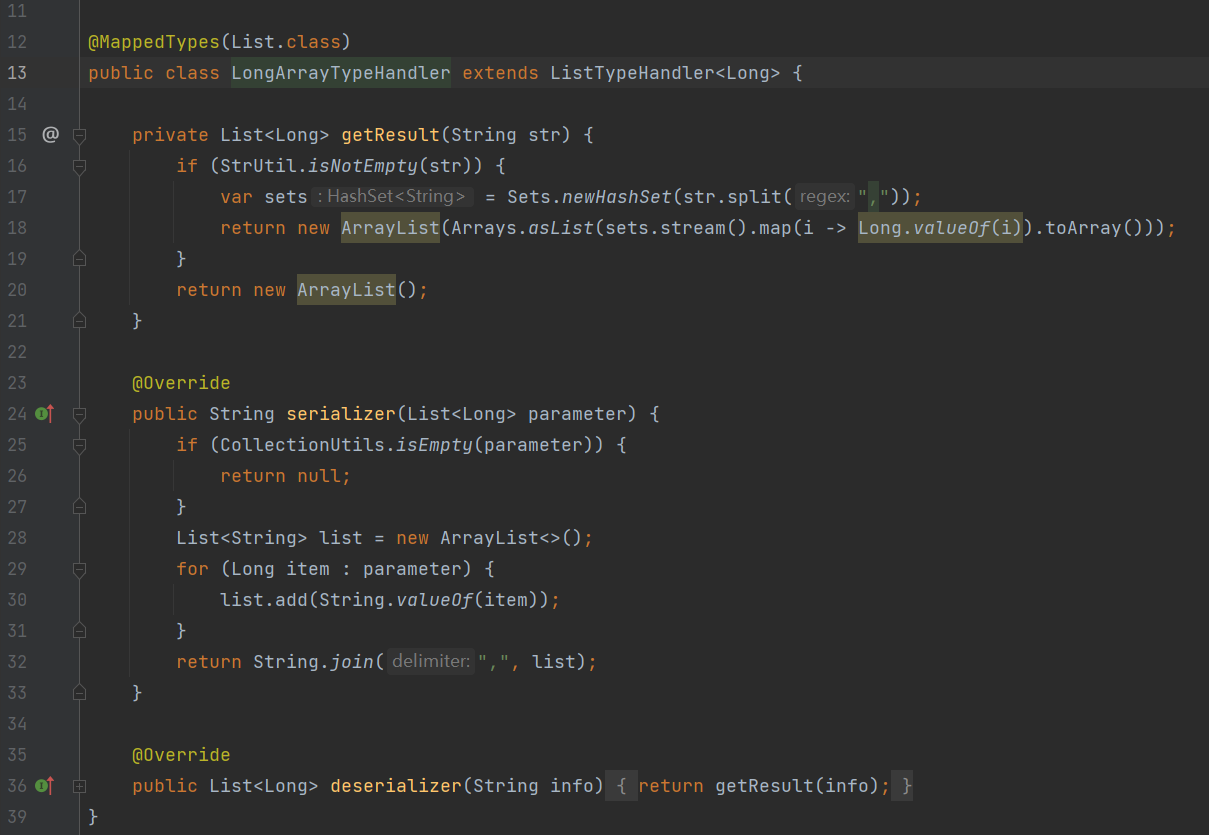Click the LongArrayTypeHandler class name

(340, 73)
